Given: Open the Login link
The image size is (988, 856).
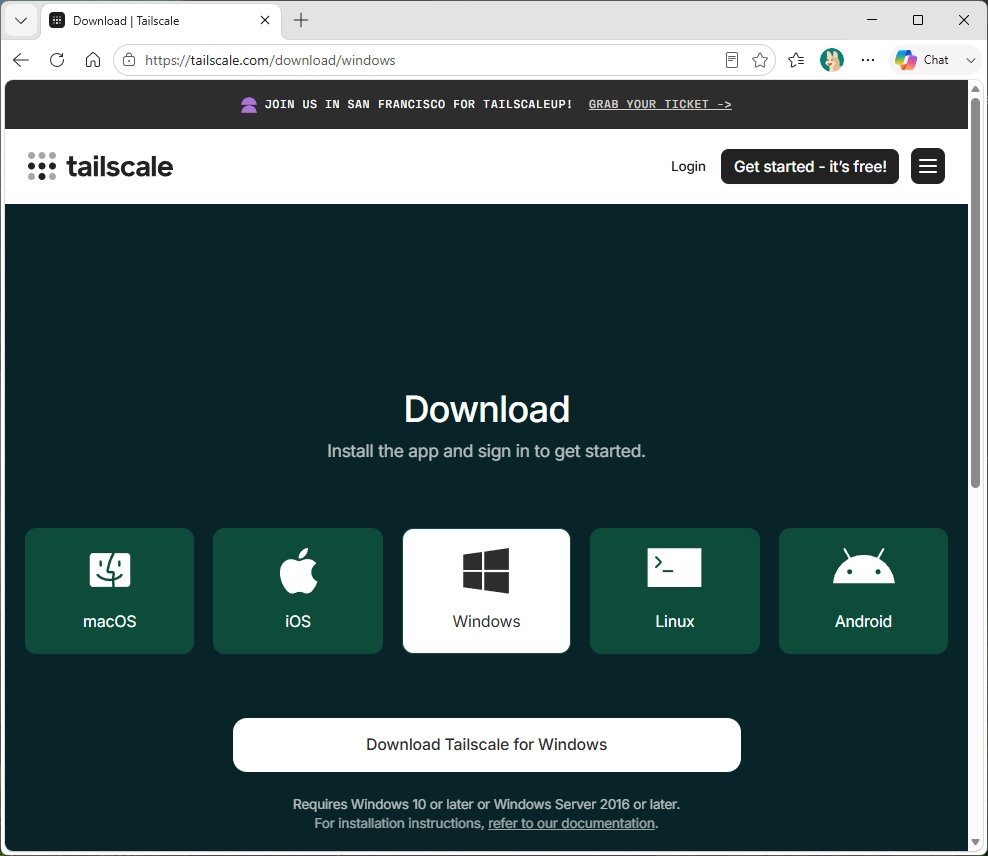Looking at the screenshot, I should pos(688,166).
